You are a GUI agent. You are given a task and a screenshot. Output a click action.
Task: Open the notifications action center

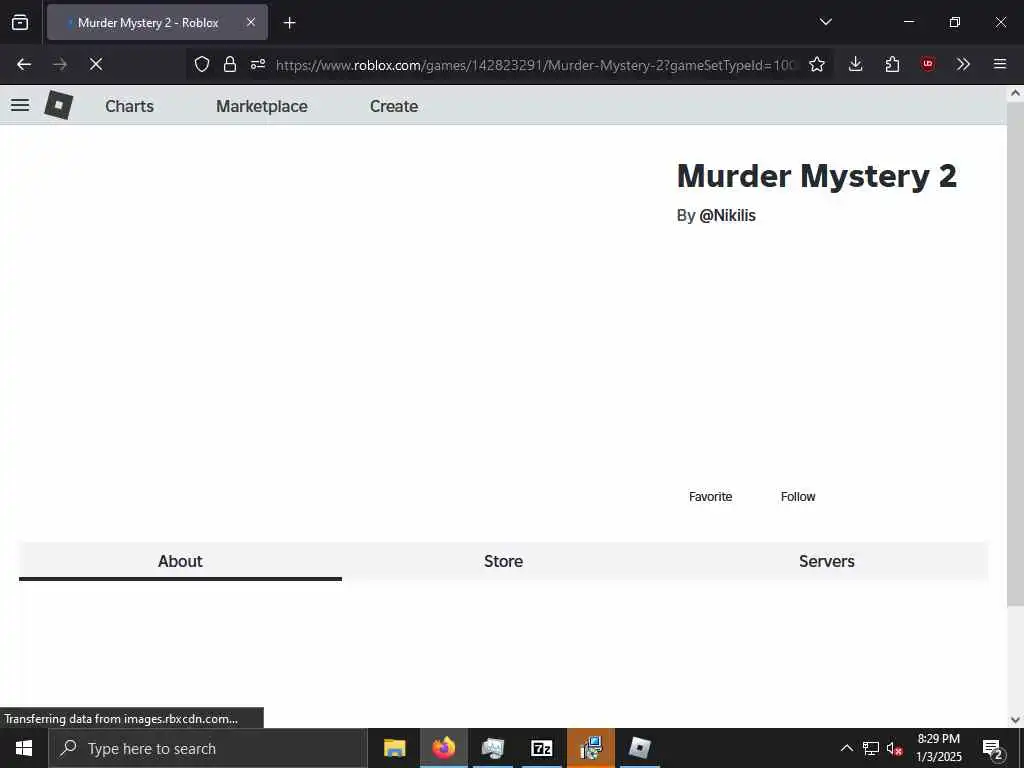click(993, 748)
